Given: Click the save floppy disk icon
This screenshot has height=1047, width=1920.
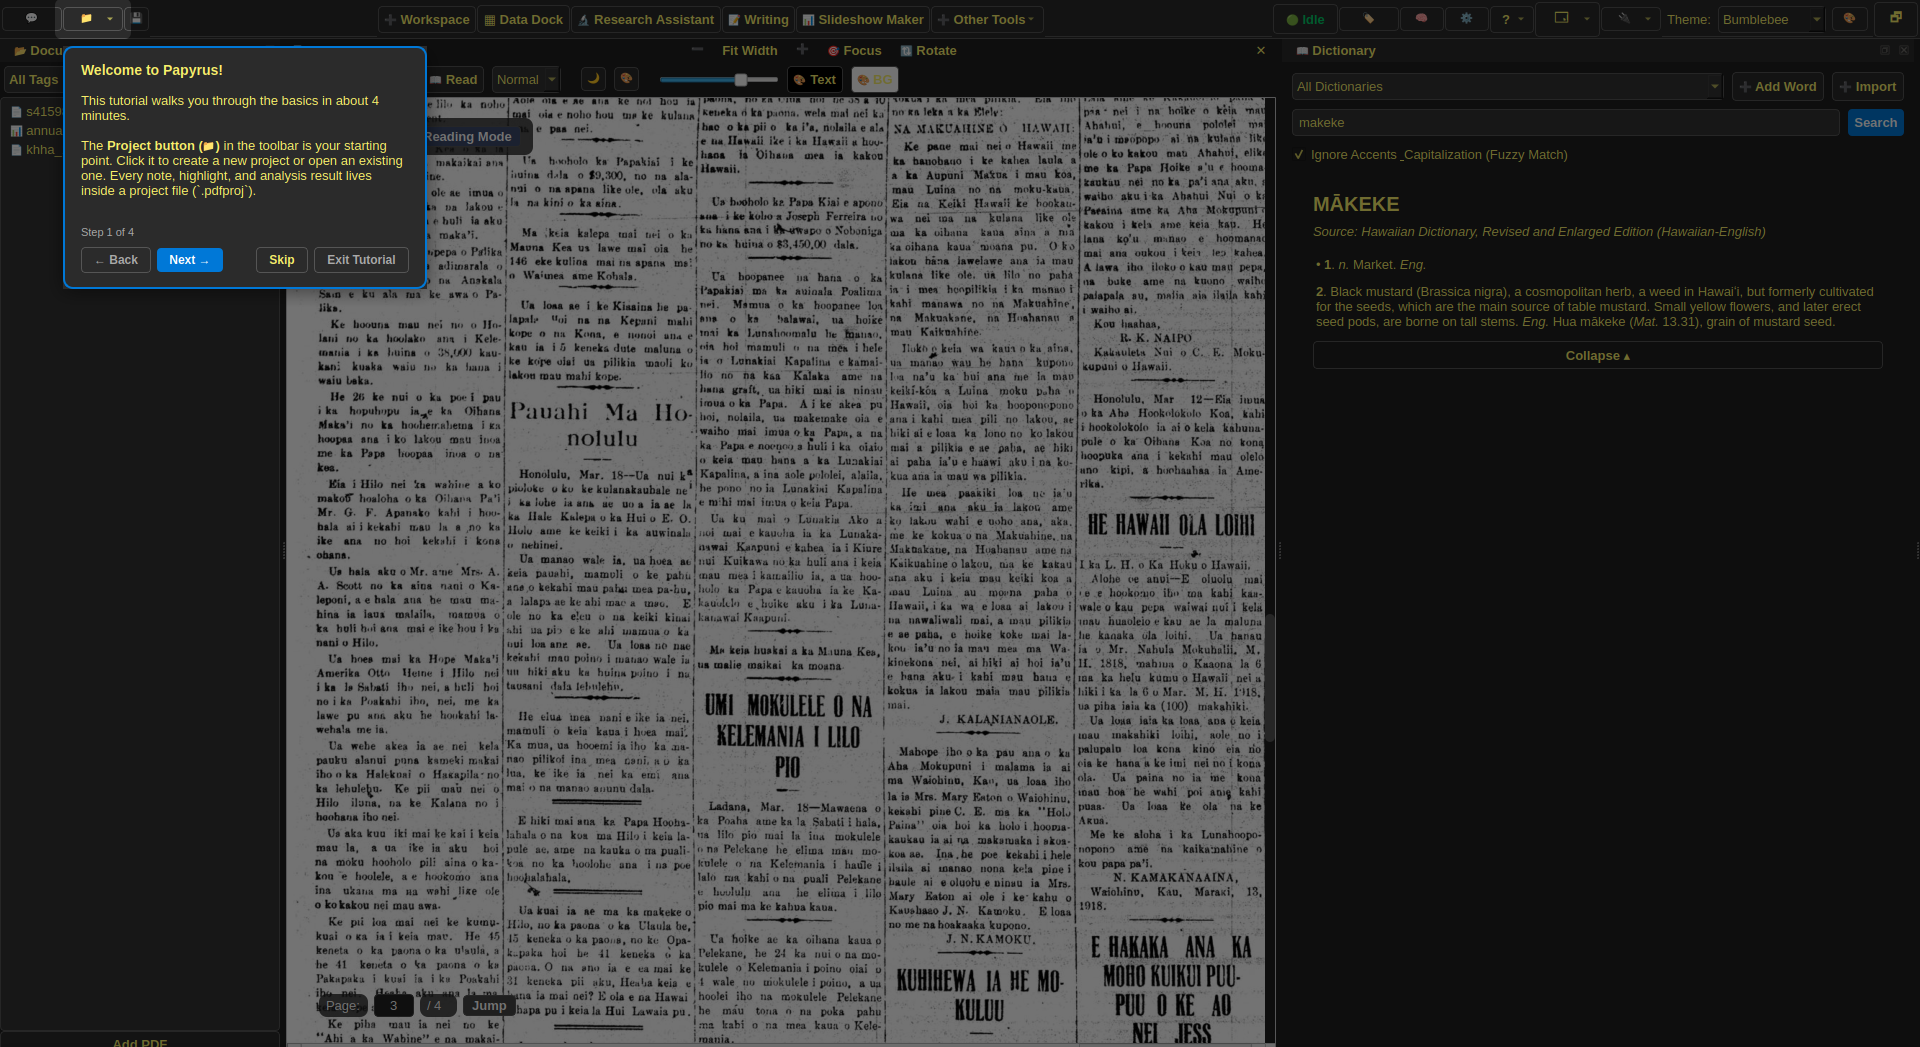Looking at the screenshot, I should point(137,18).
